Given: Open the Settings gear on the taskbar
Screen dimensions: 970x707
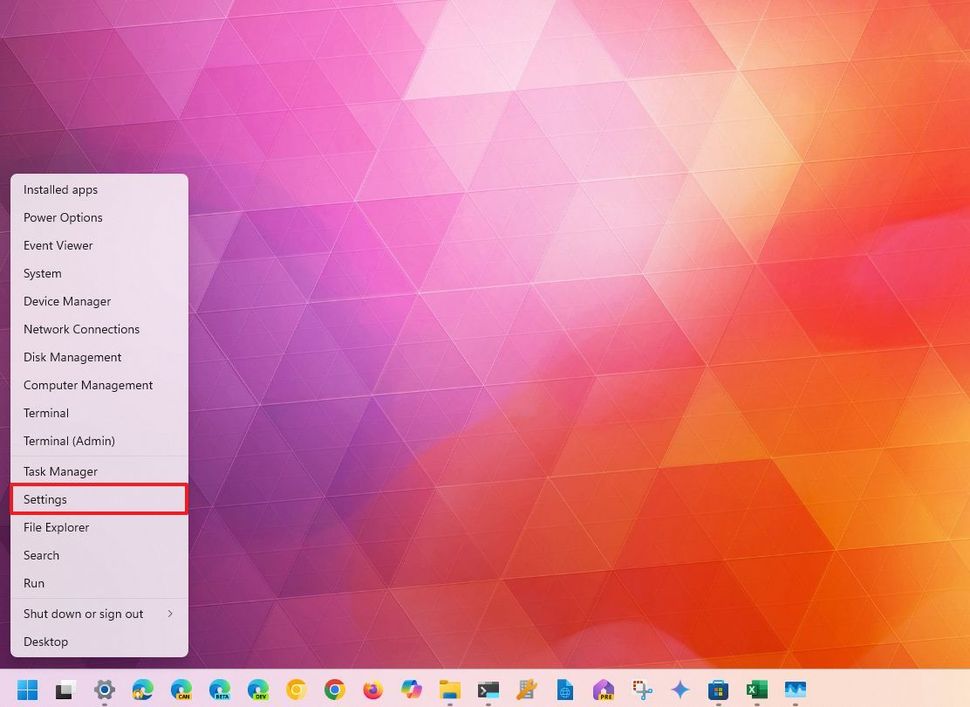Looking at the screenshot, I should pos(104,690).
